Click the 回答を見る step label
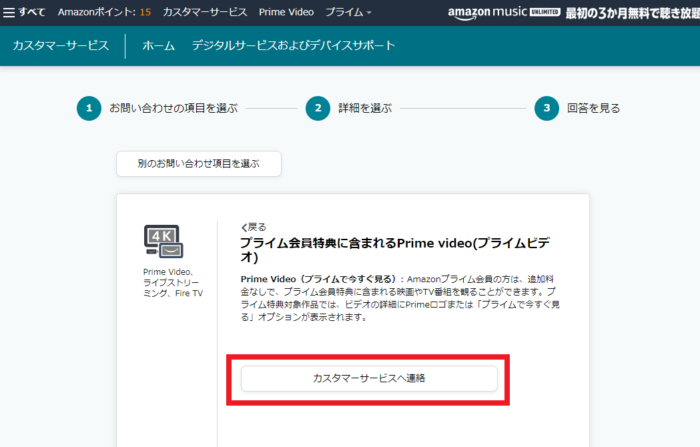 coord(593,108)
